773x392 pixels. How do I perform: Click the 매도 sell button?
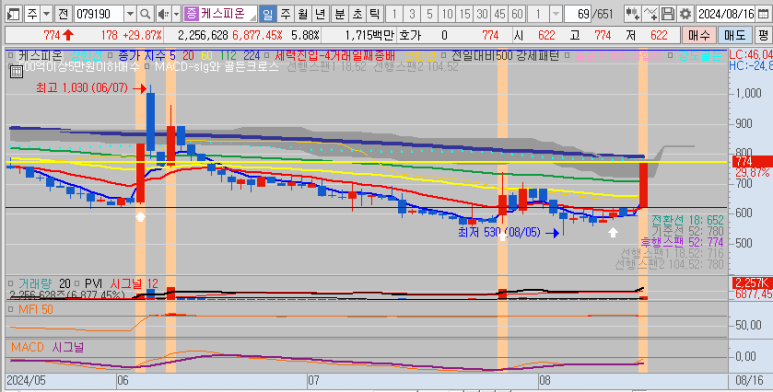pyautogui.click(x=735, y=36)
